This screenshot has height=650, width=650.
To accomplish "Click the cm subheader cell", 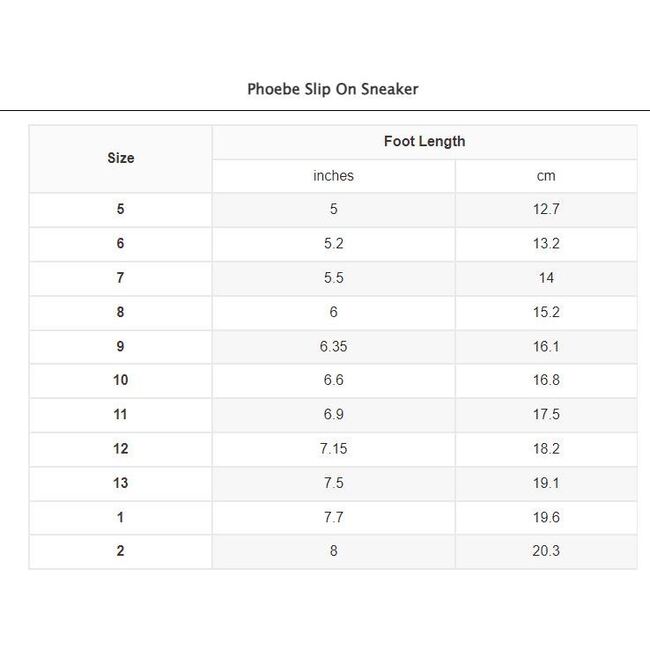I will click(x=546, y=176).
